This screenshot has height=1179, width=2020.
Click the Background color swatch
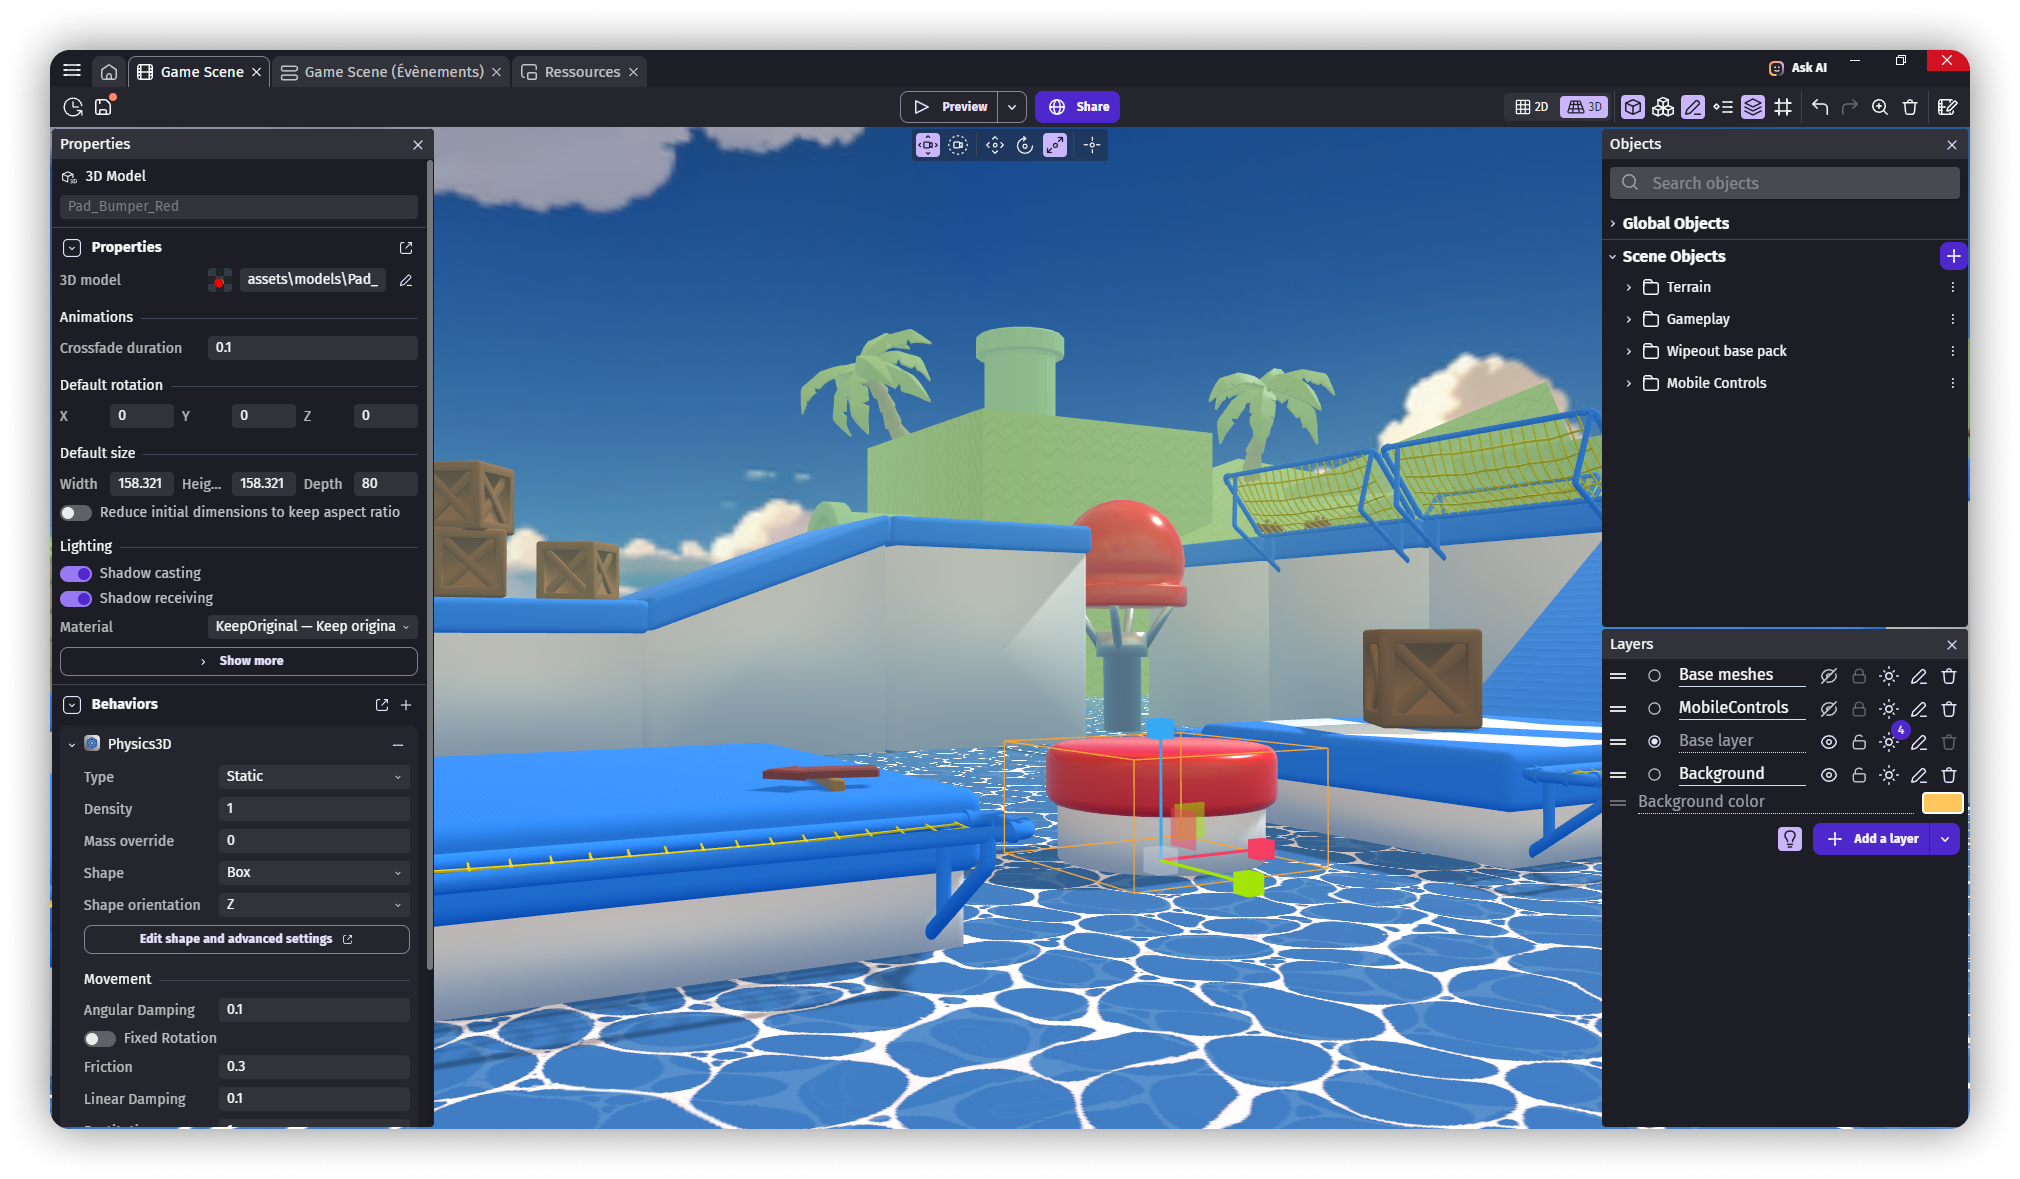[1941, 802]
